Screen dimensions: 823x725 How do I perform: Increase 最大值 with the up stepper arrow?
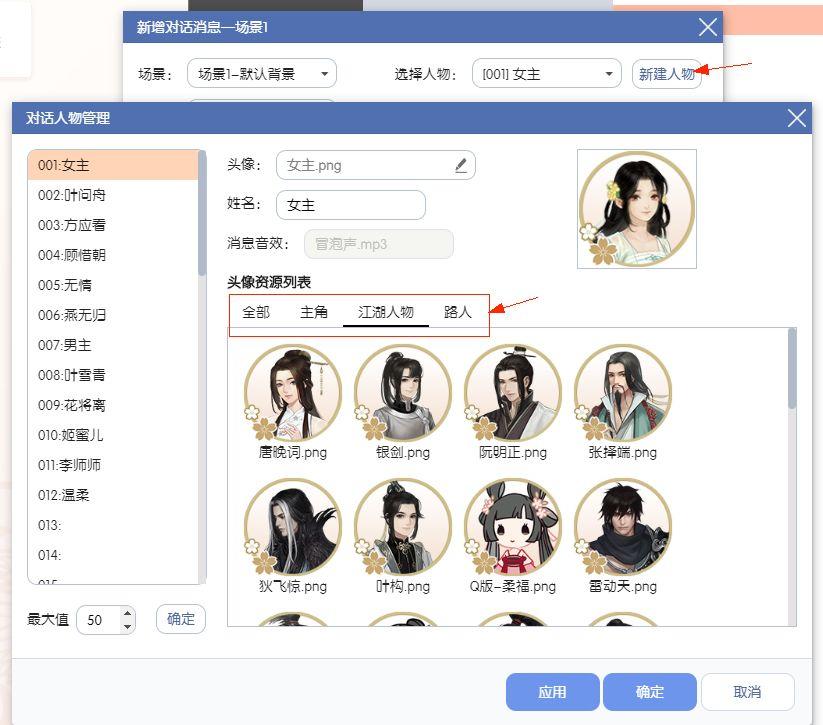coord(127,613)
